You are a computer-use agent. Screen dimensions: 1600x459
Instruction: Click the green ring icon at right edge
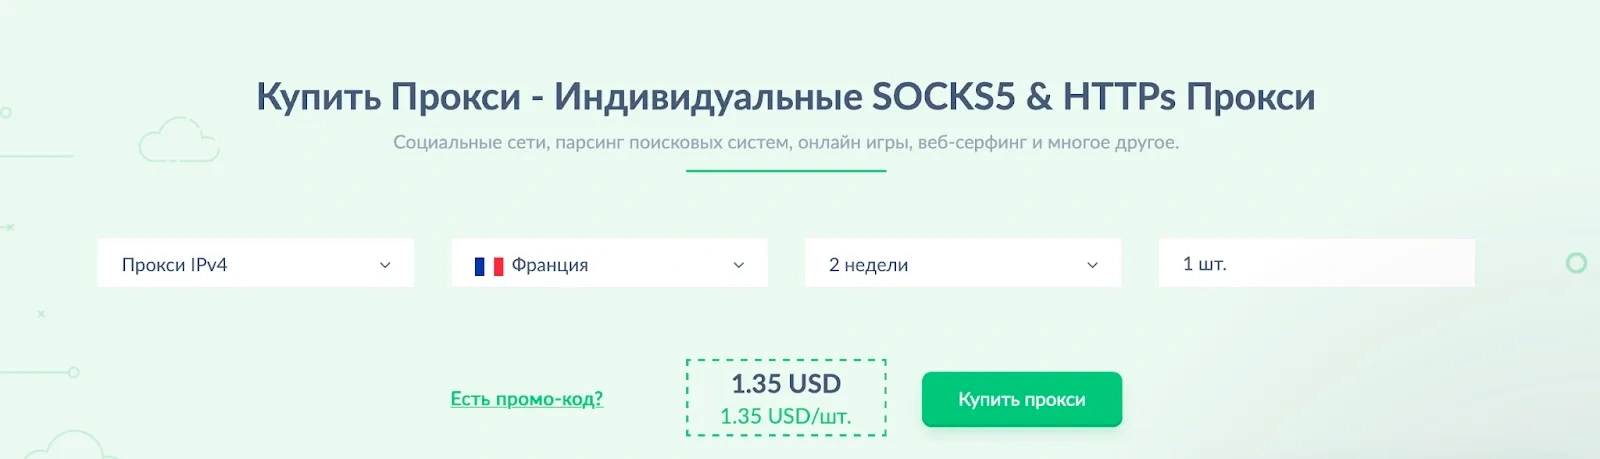click(x=1576, y=263)
